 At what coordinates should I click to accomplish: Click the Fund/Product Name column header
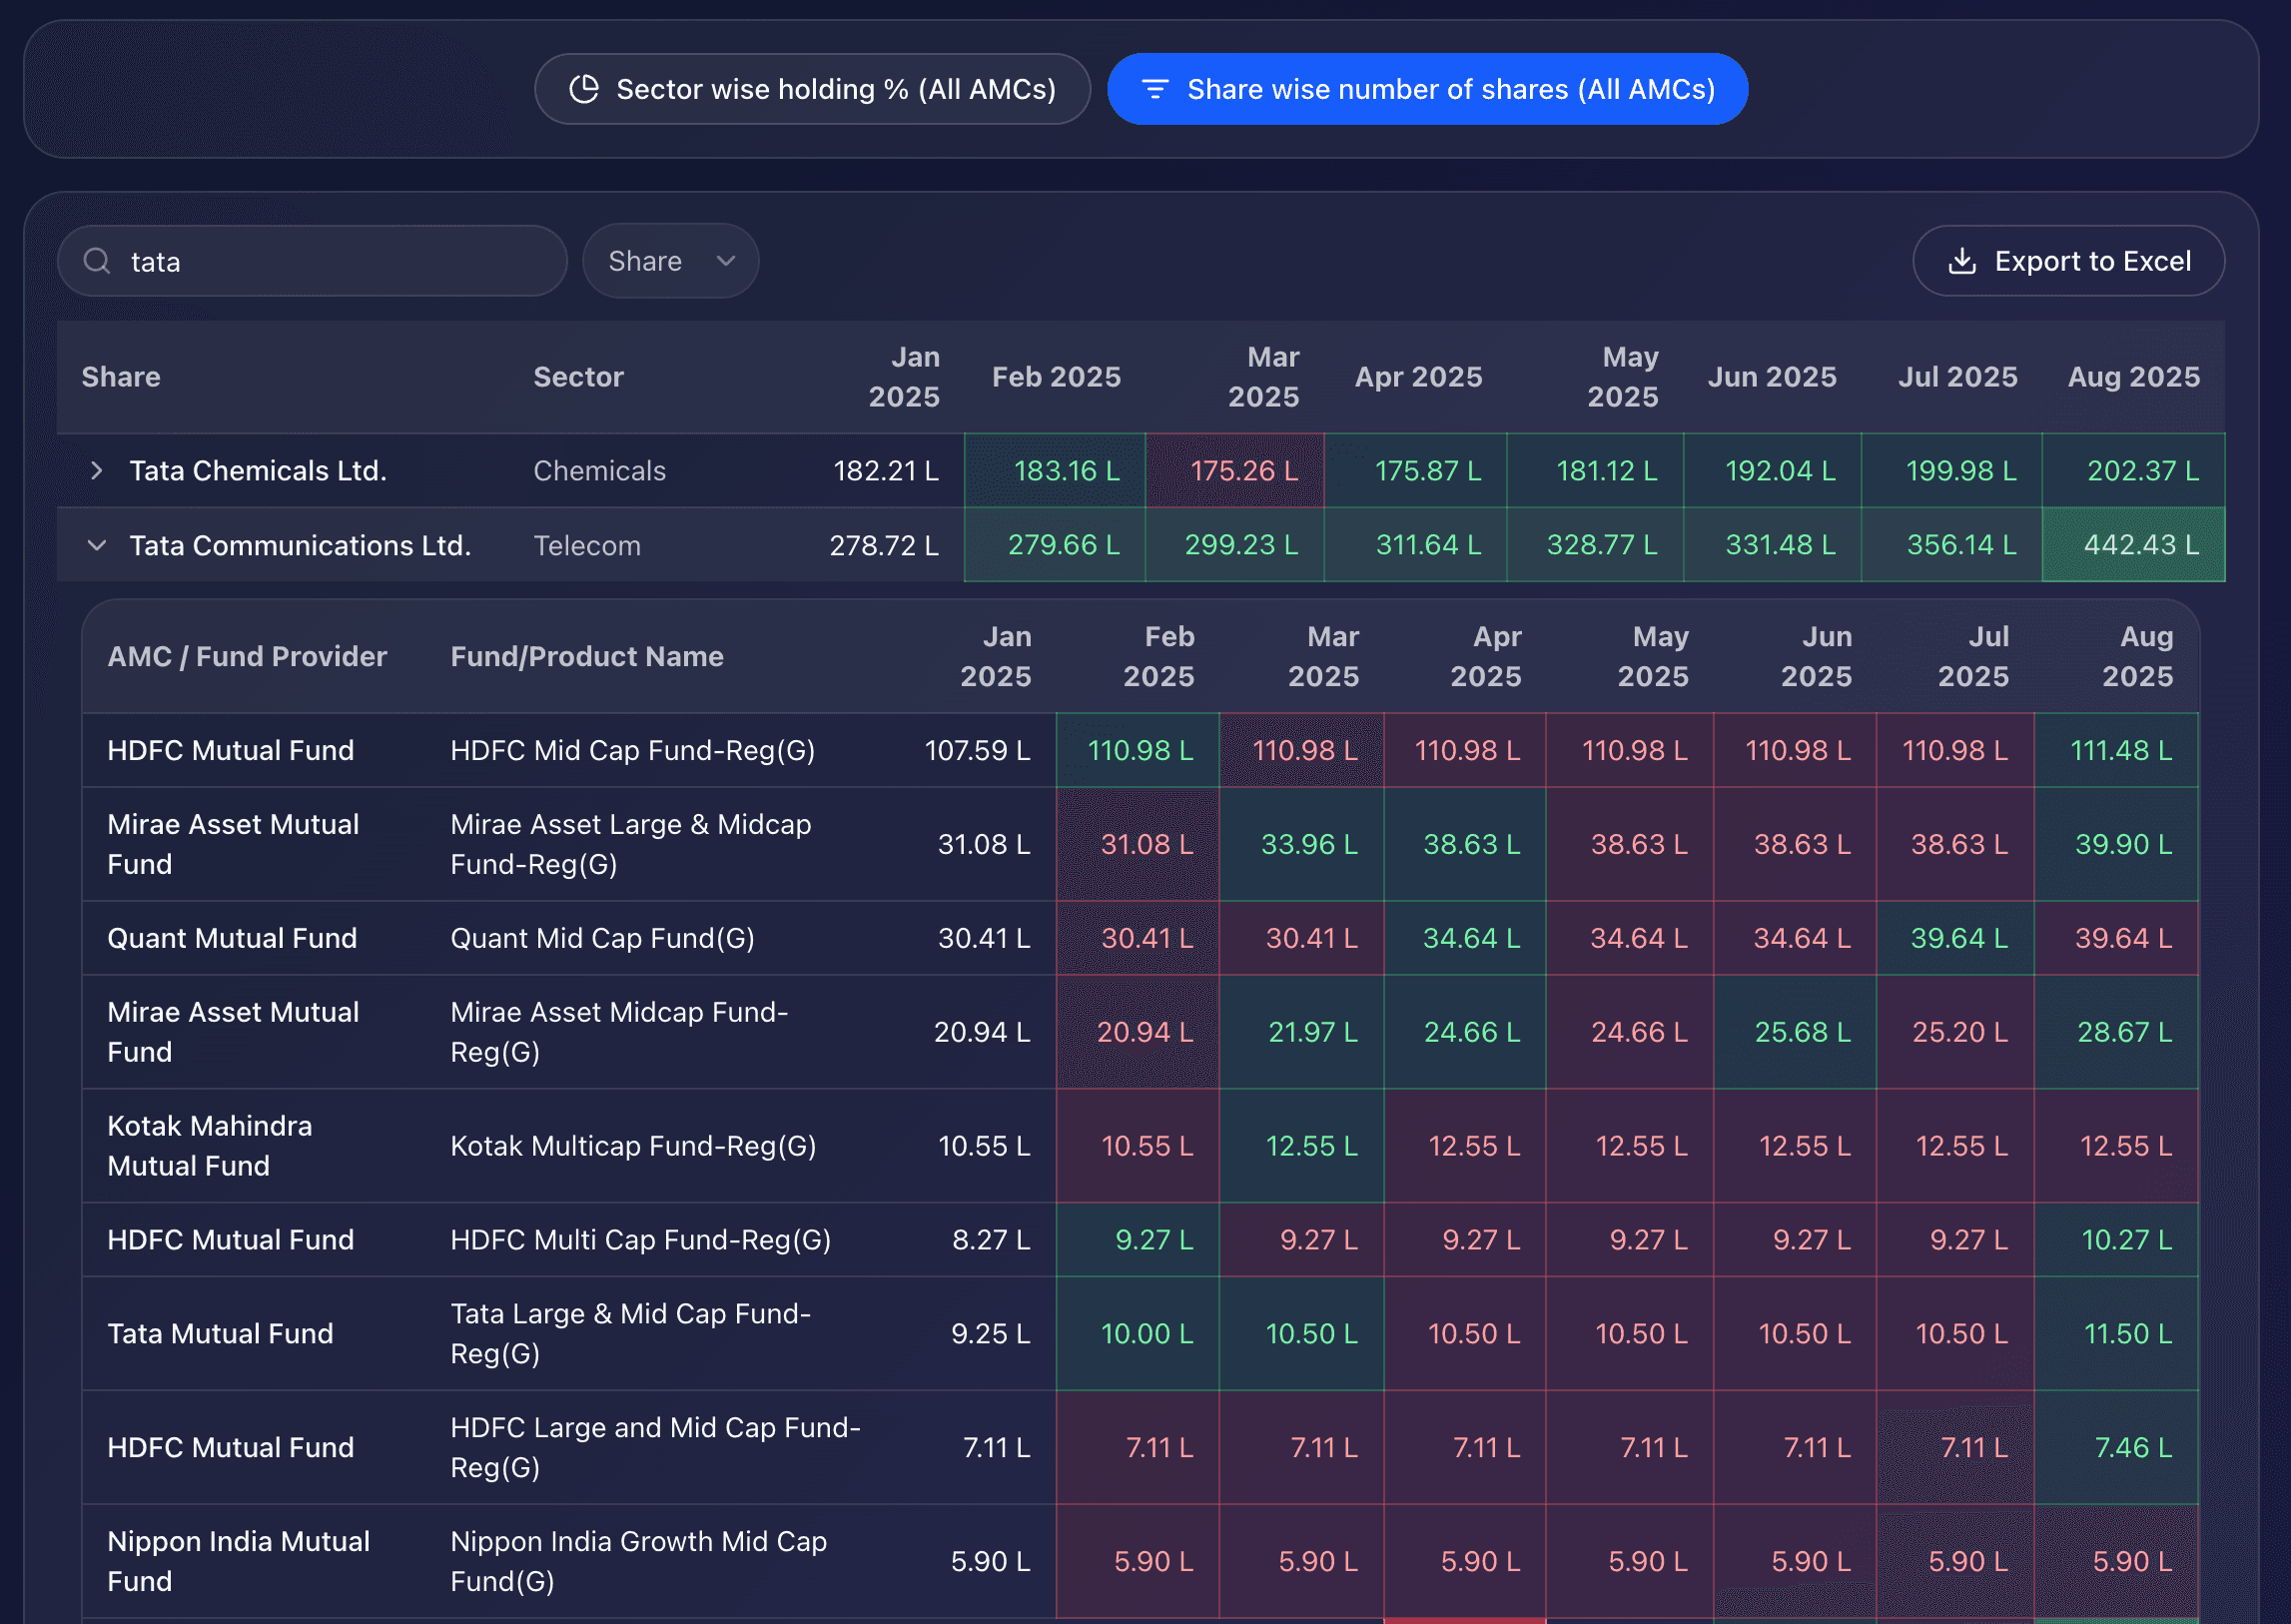pyautogui.click(x=587, y=656)
